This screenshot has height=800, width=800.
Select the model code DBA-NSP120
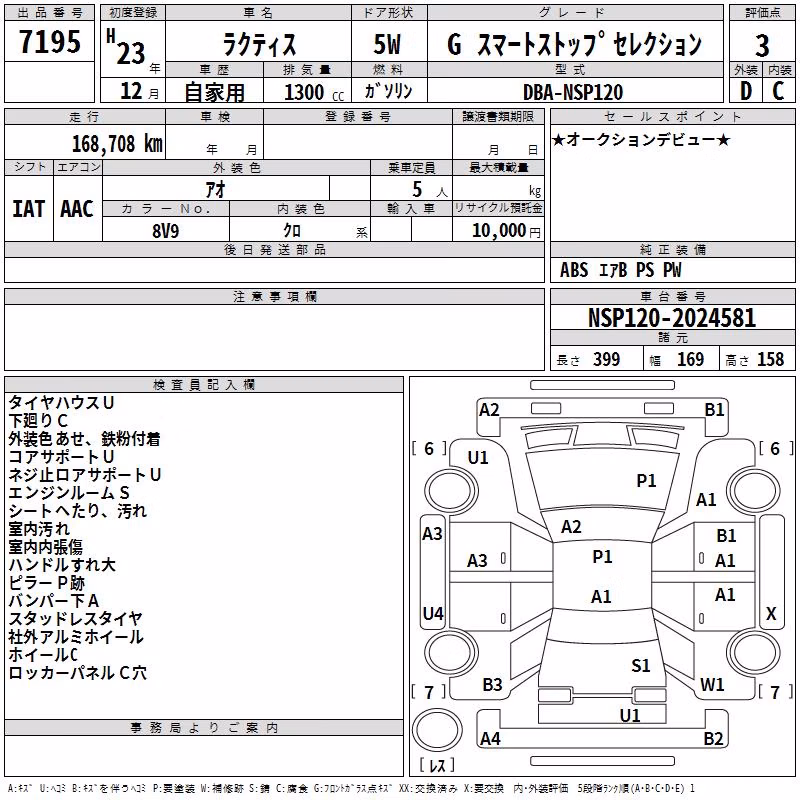[573, 92]
